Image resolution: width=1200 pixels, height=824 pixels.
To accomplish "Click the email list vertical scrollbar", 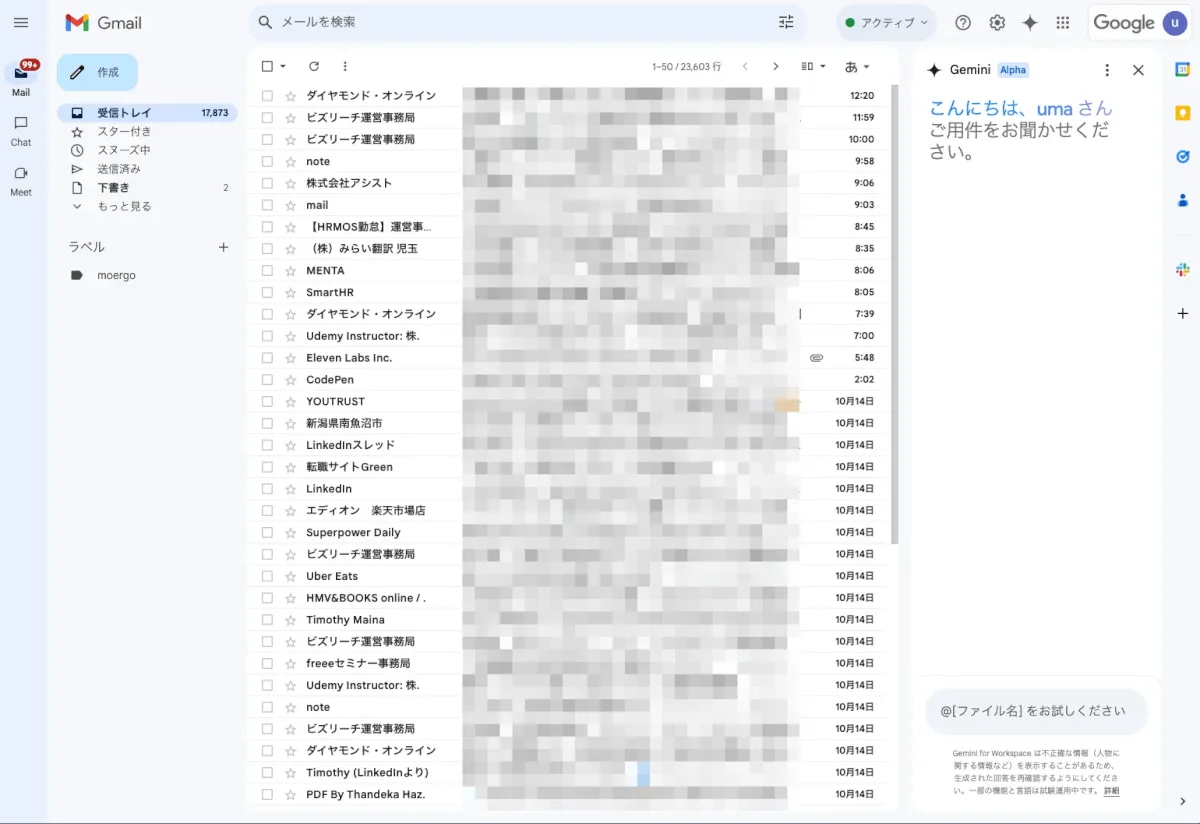I will pos(895,315).
